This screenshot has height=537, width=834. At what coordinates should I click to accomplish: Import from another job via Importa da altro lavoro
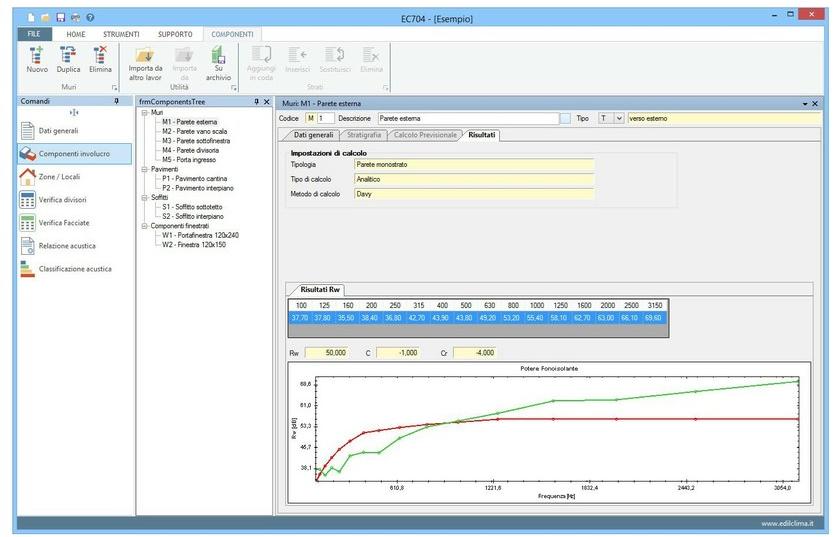[x=145, y=57]
